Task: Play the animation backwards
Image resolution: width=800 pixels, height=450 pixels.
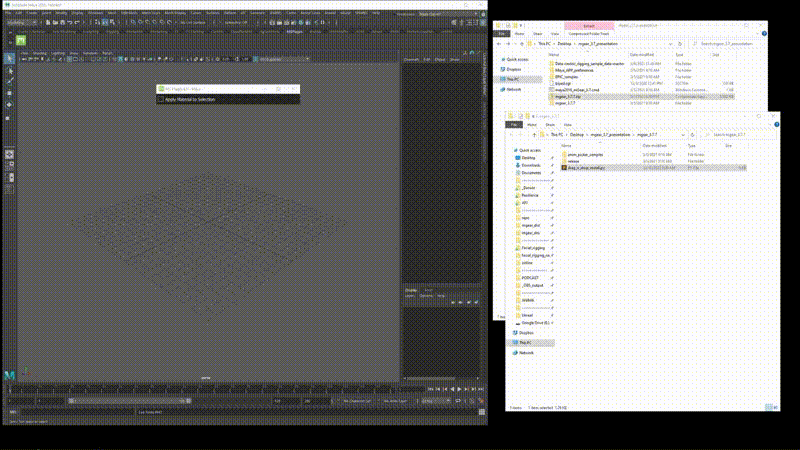Action: [x=452, y=389]
